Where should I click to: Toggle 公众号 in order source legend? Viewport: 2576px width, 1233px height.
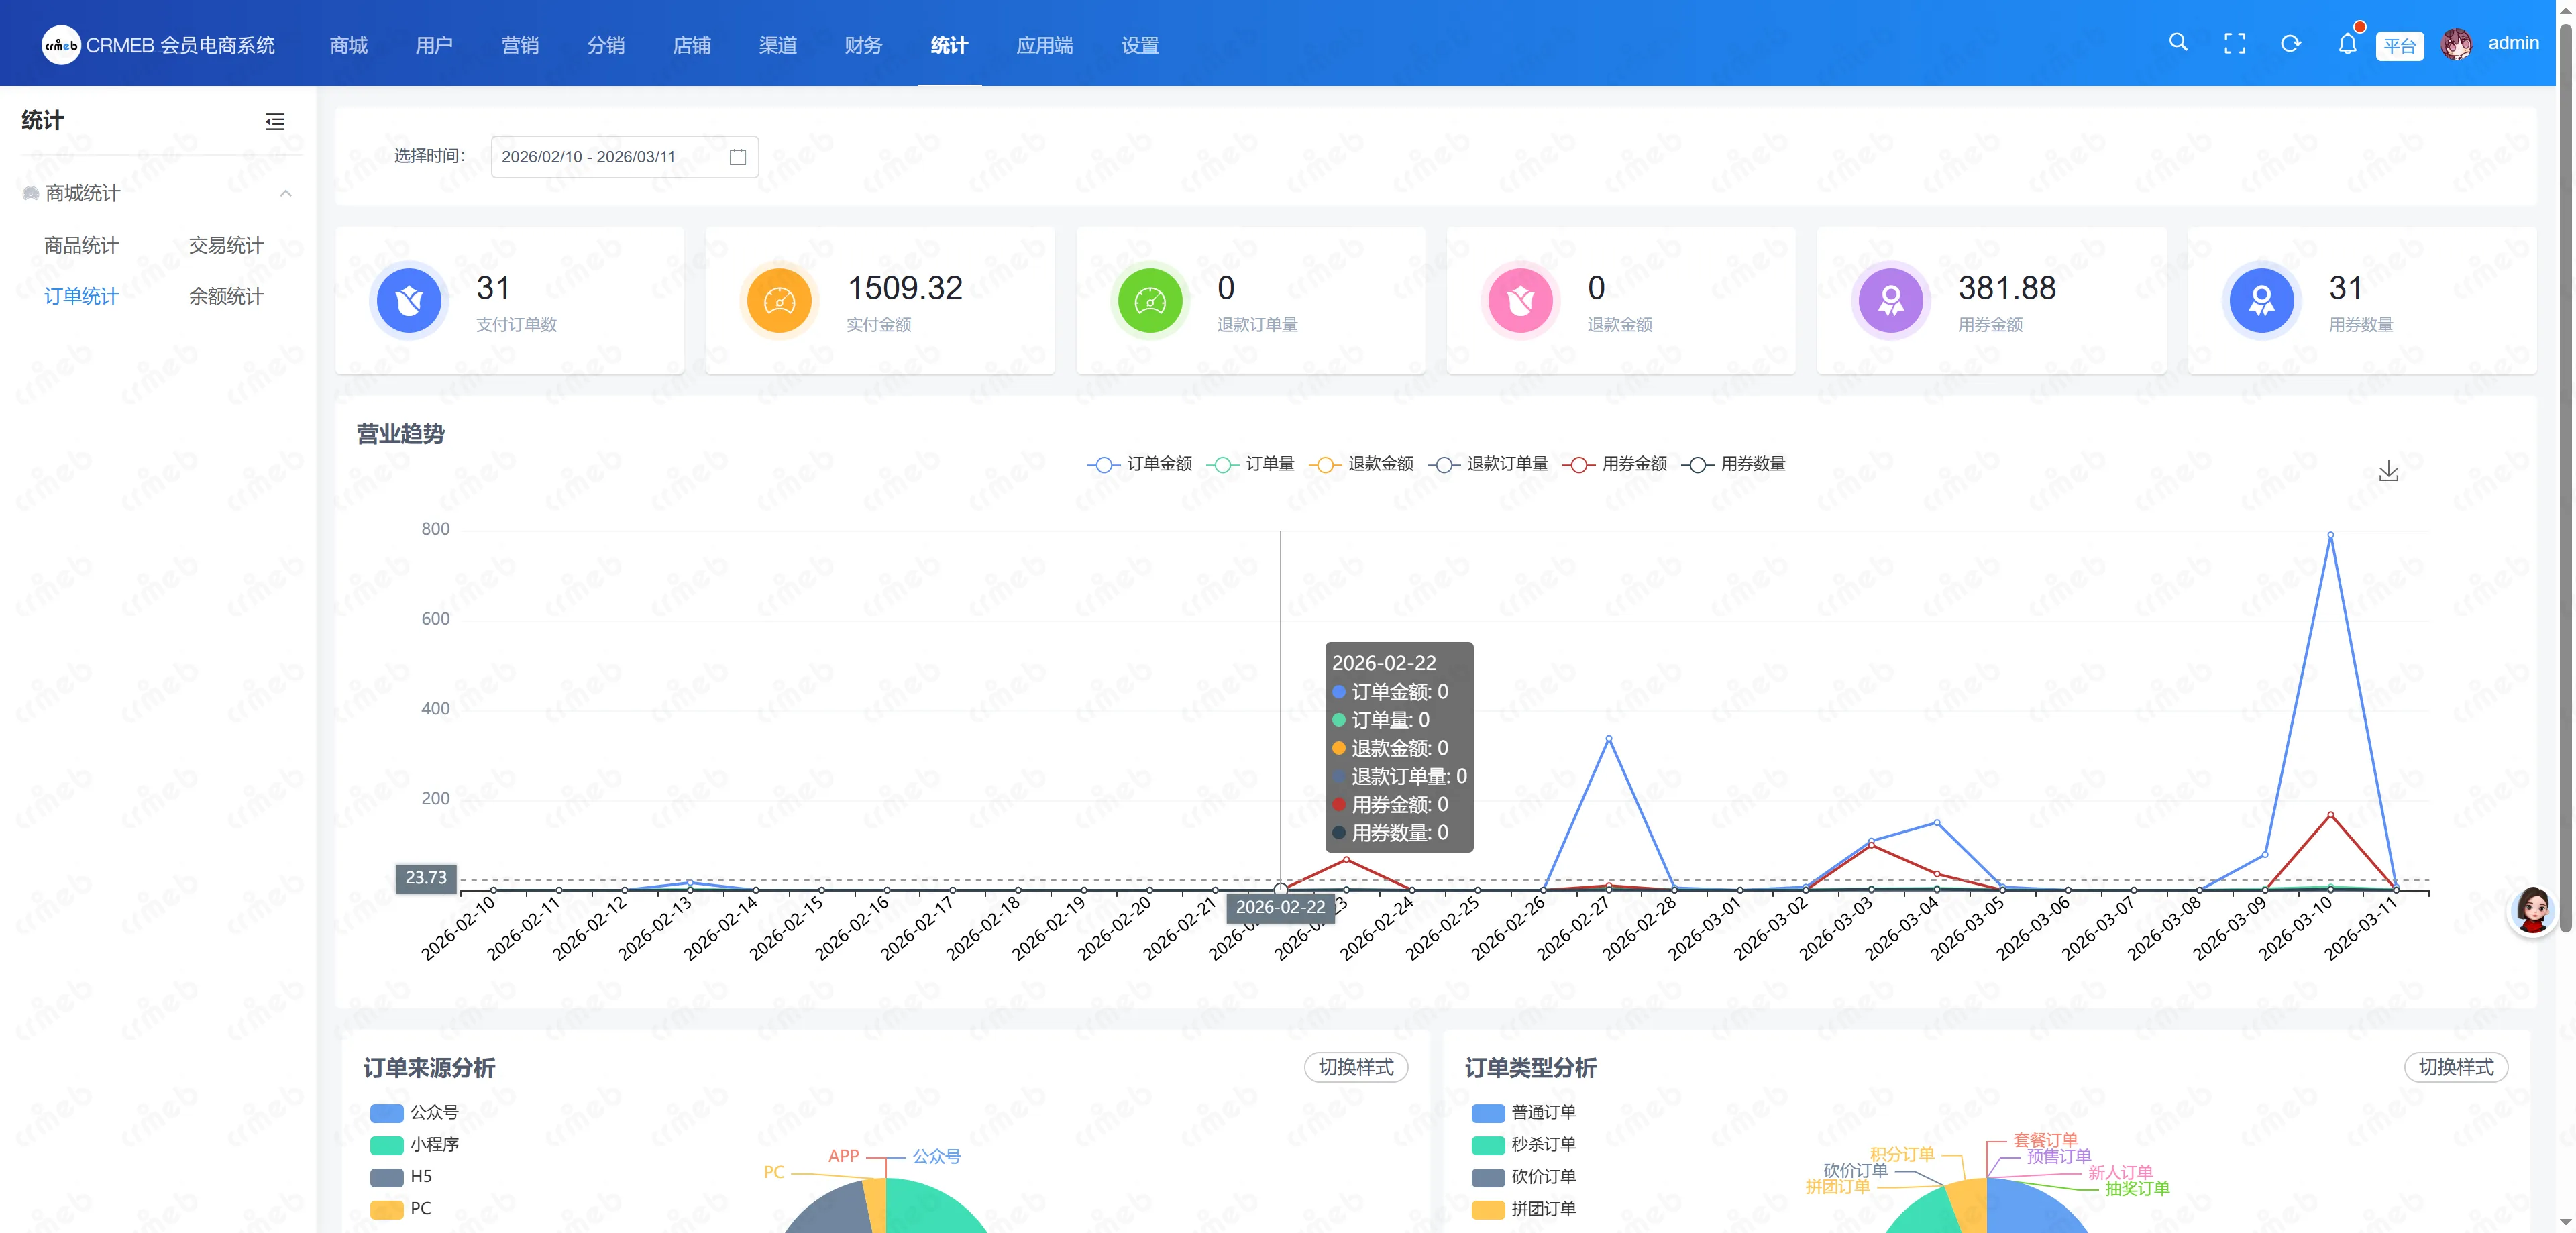pos(414,1112)
